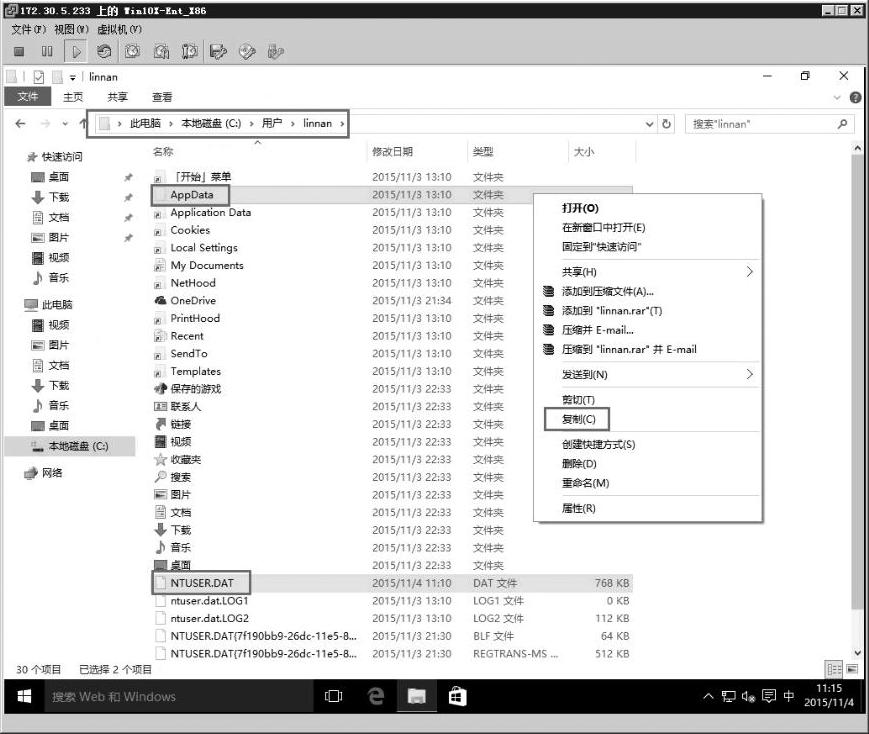Viewport: 869px width, 734px height.
Task: Open the 视图(W) menu
Action: tap(71, 29)
